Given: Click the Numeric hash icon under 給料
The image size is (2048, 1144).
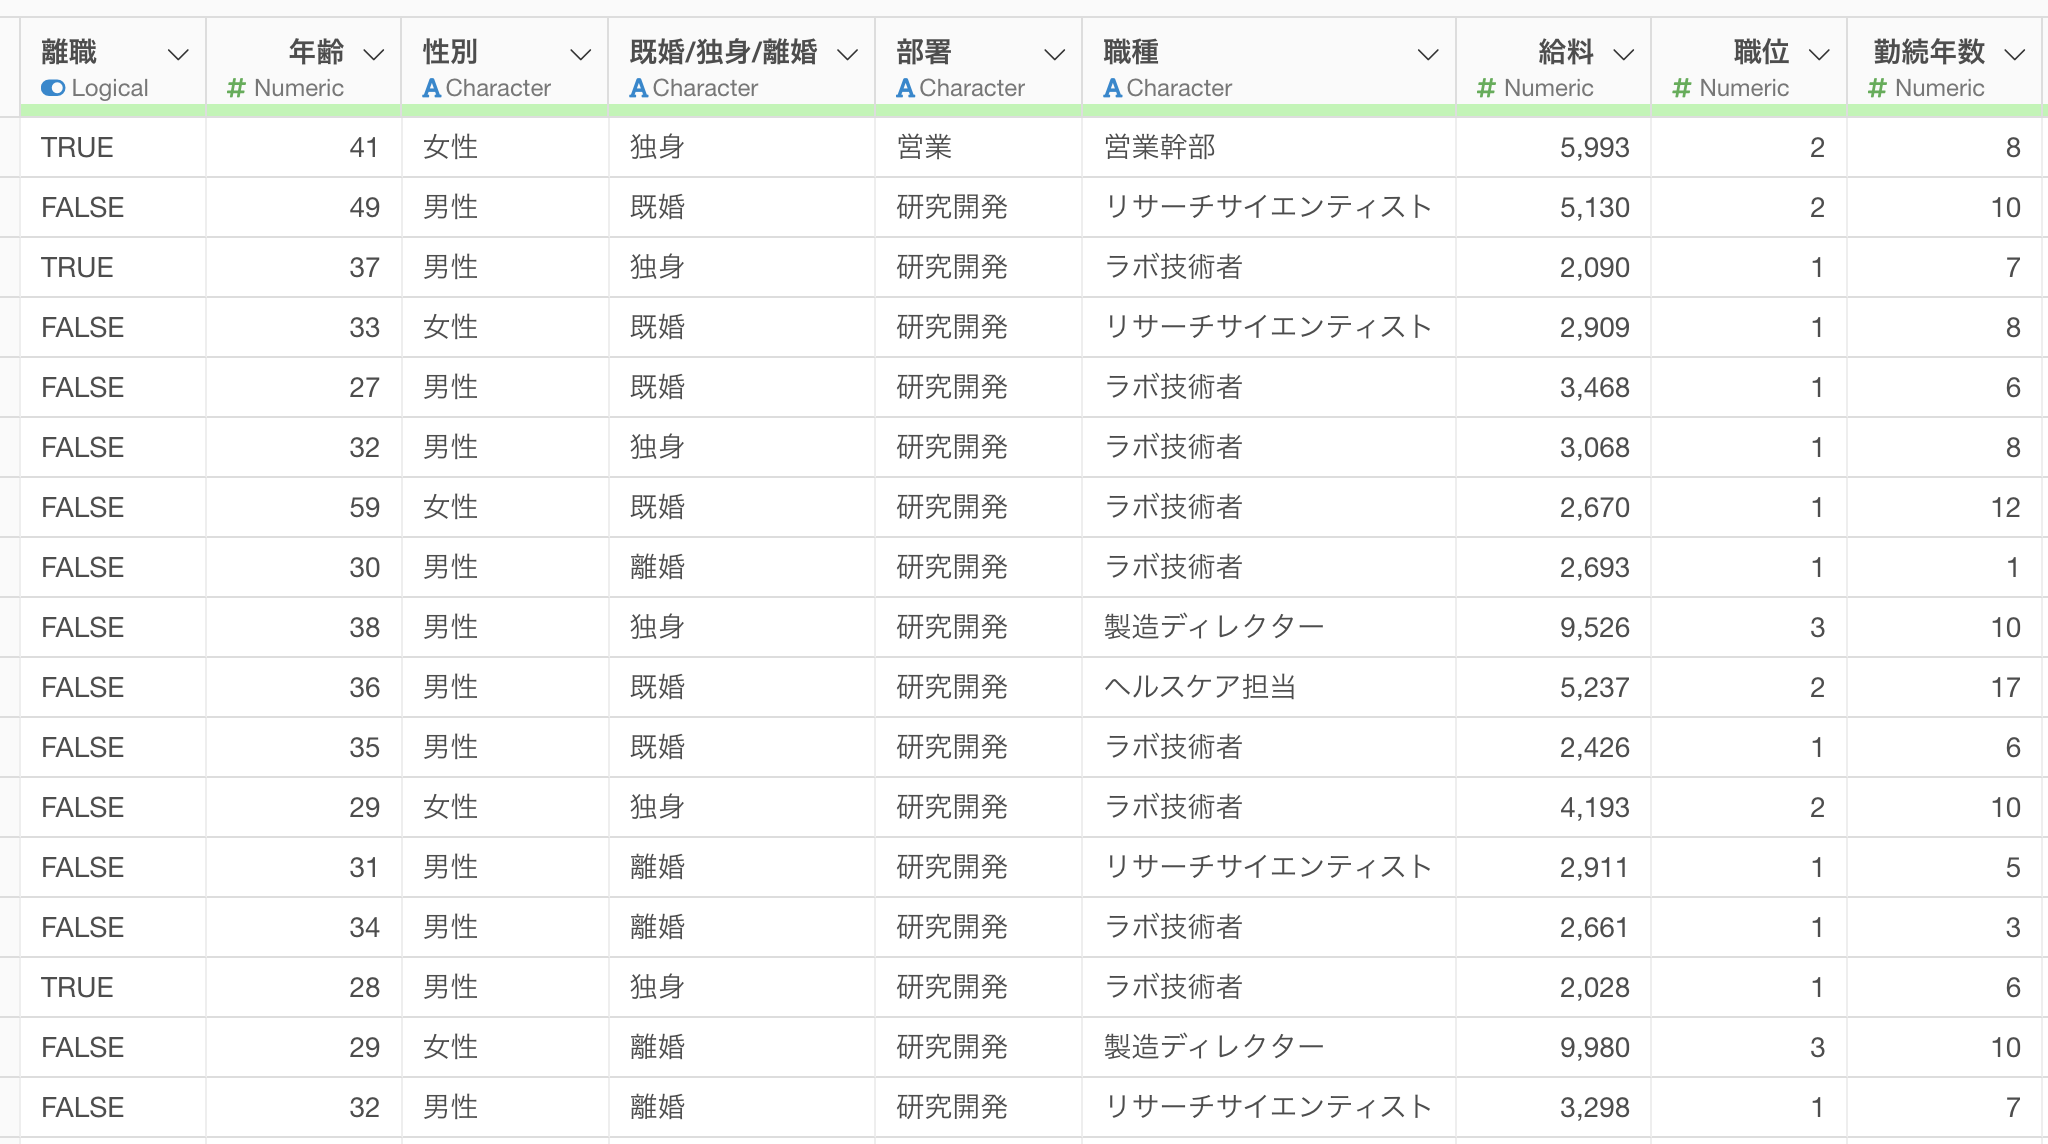Looking at the screenshot, I should tap(1486, 88).
